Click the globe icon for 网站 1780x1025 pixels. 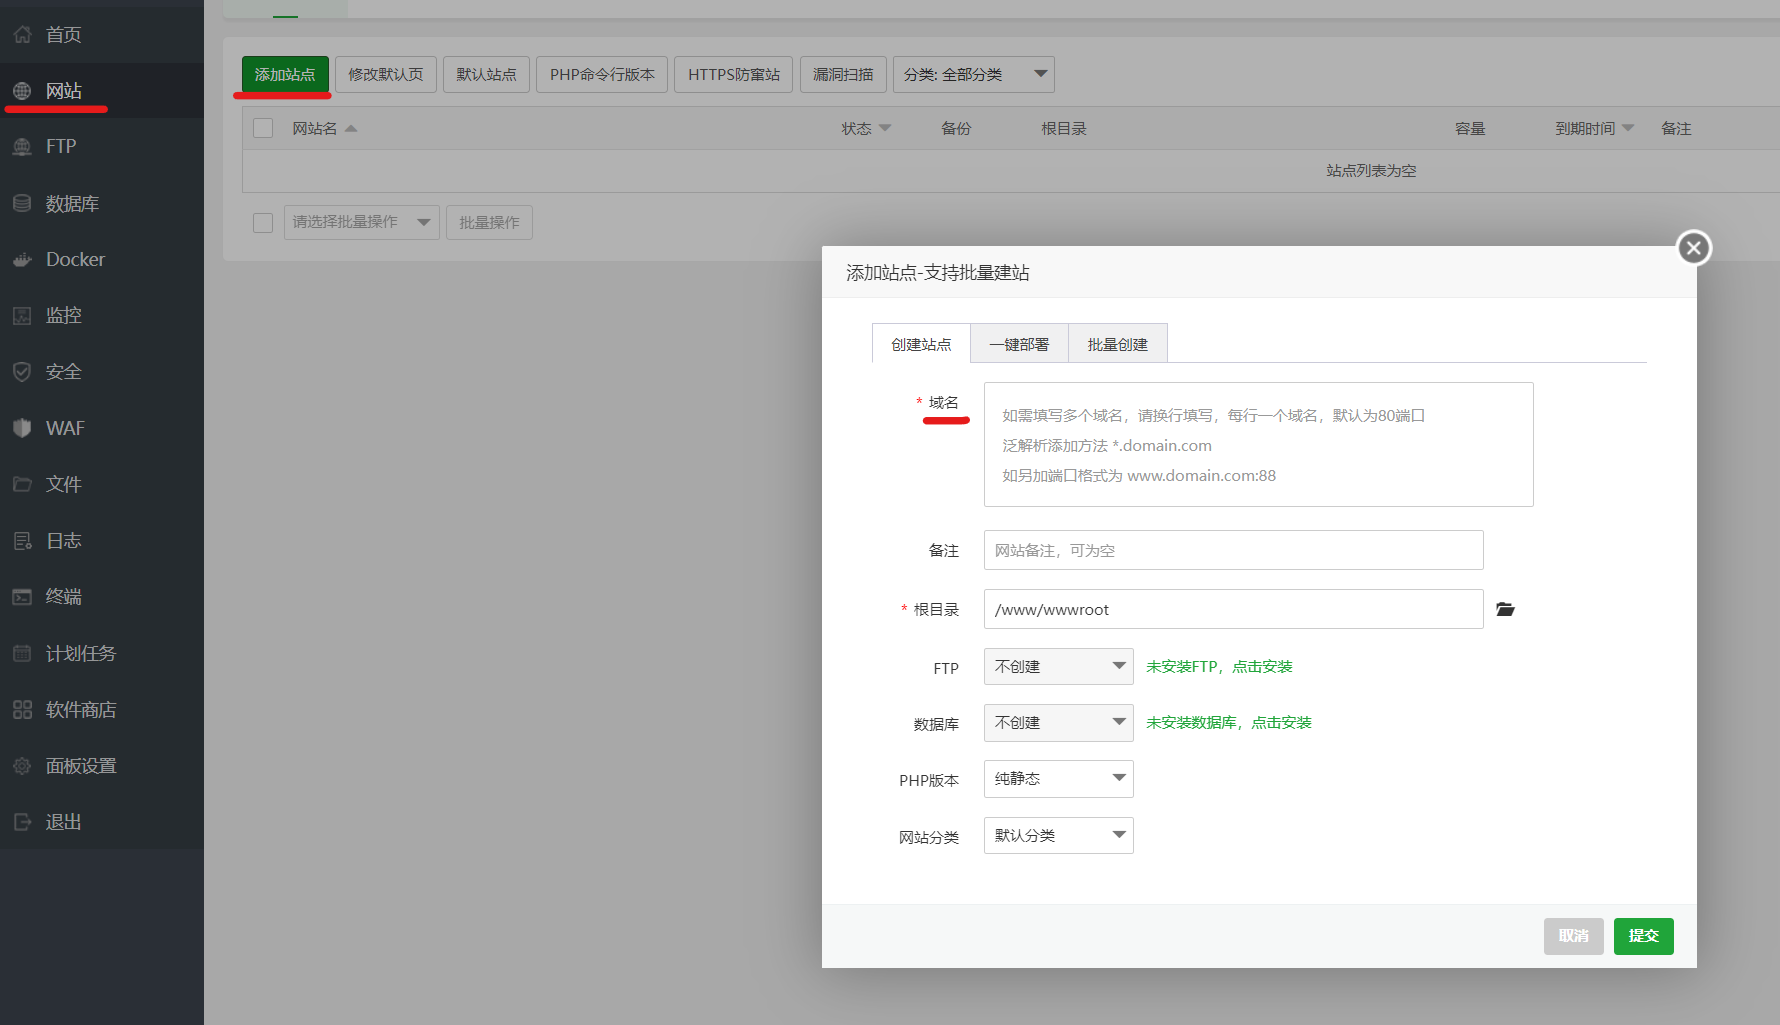(x=22, y=91)
